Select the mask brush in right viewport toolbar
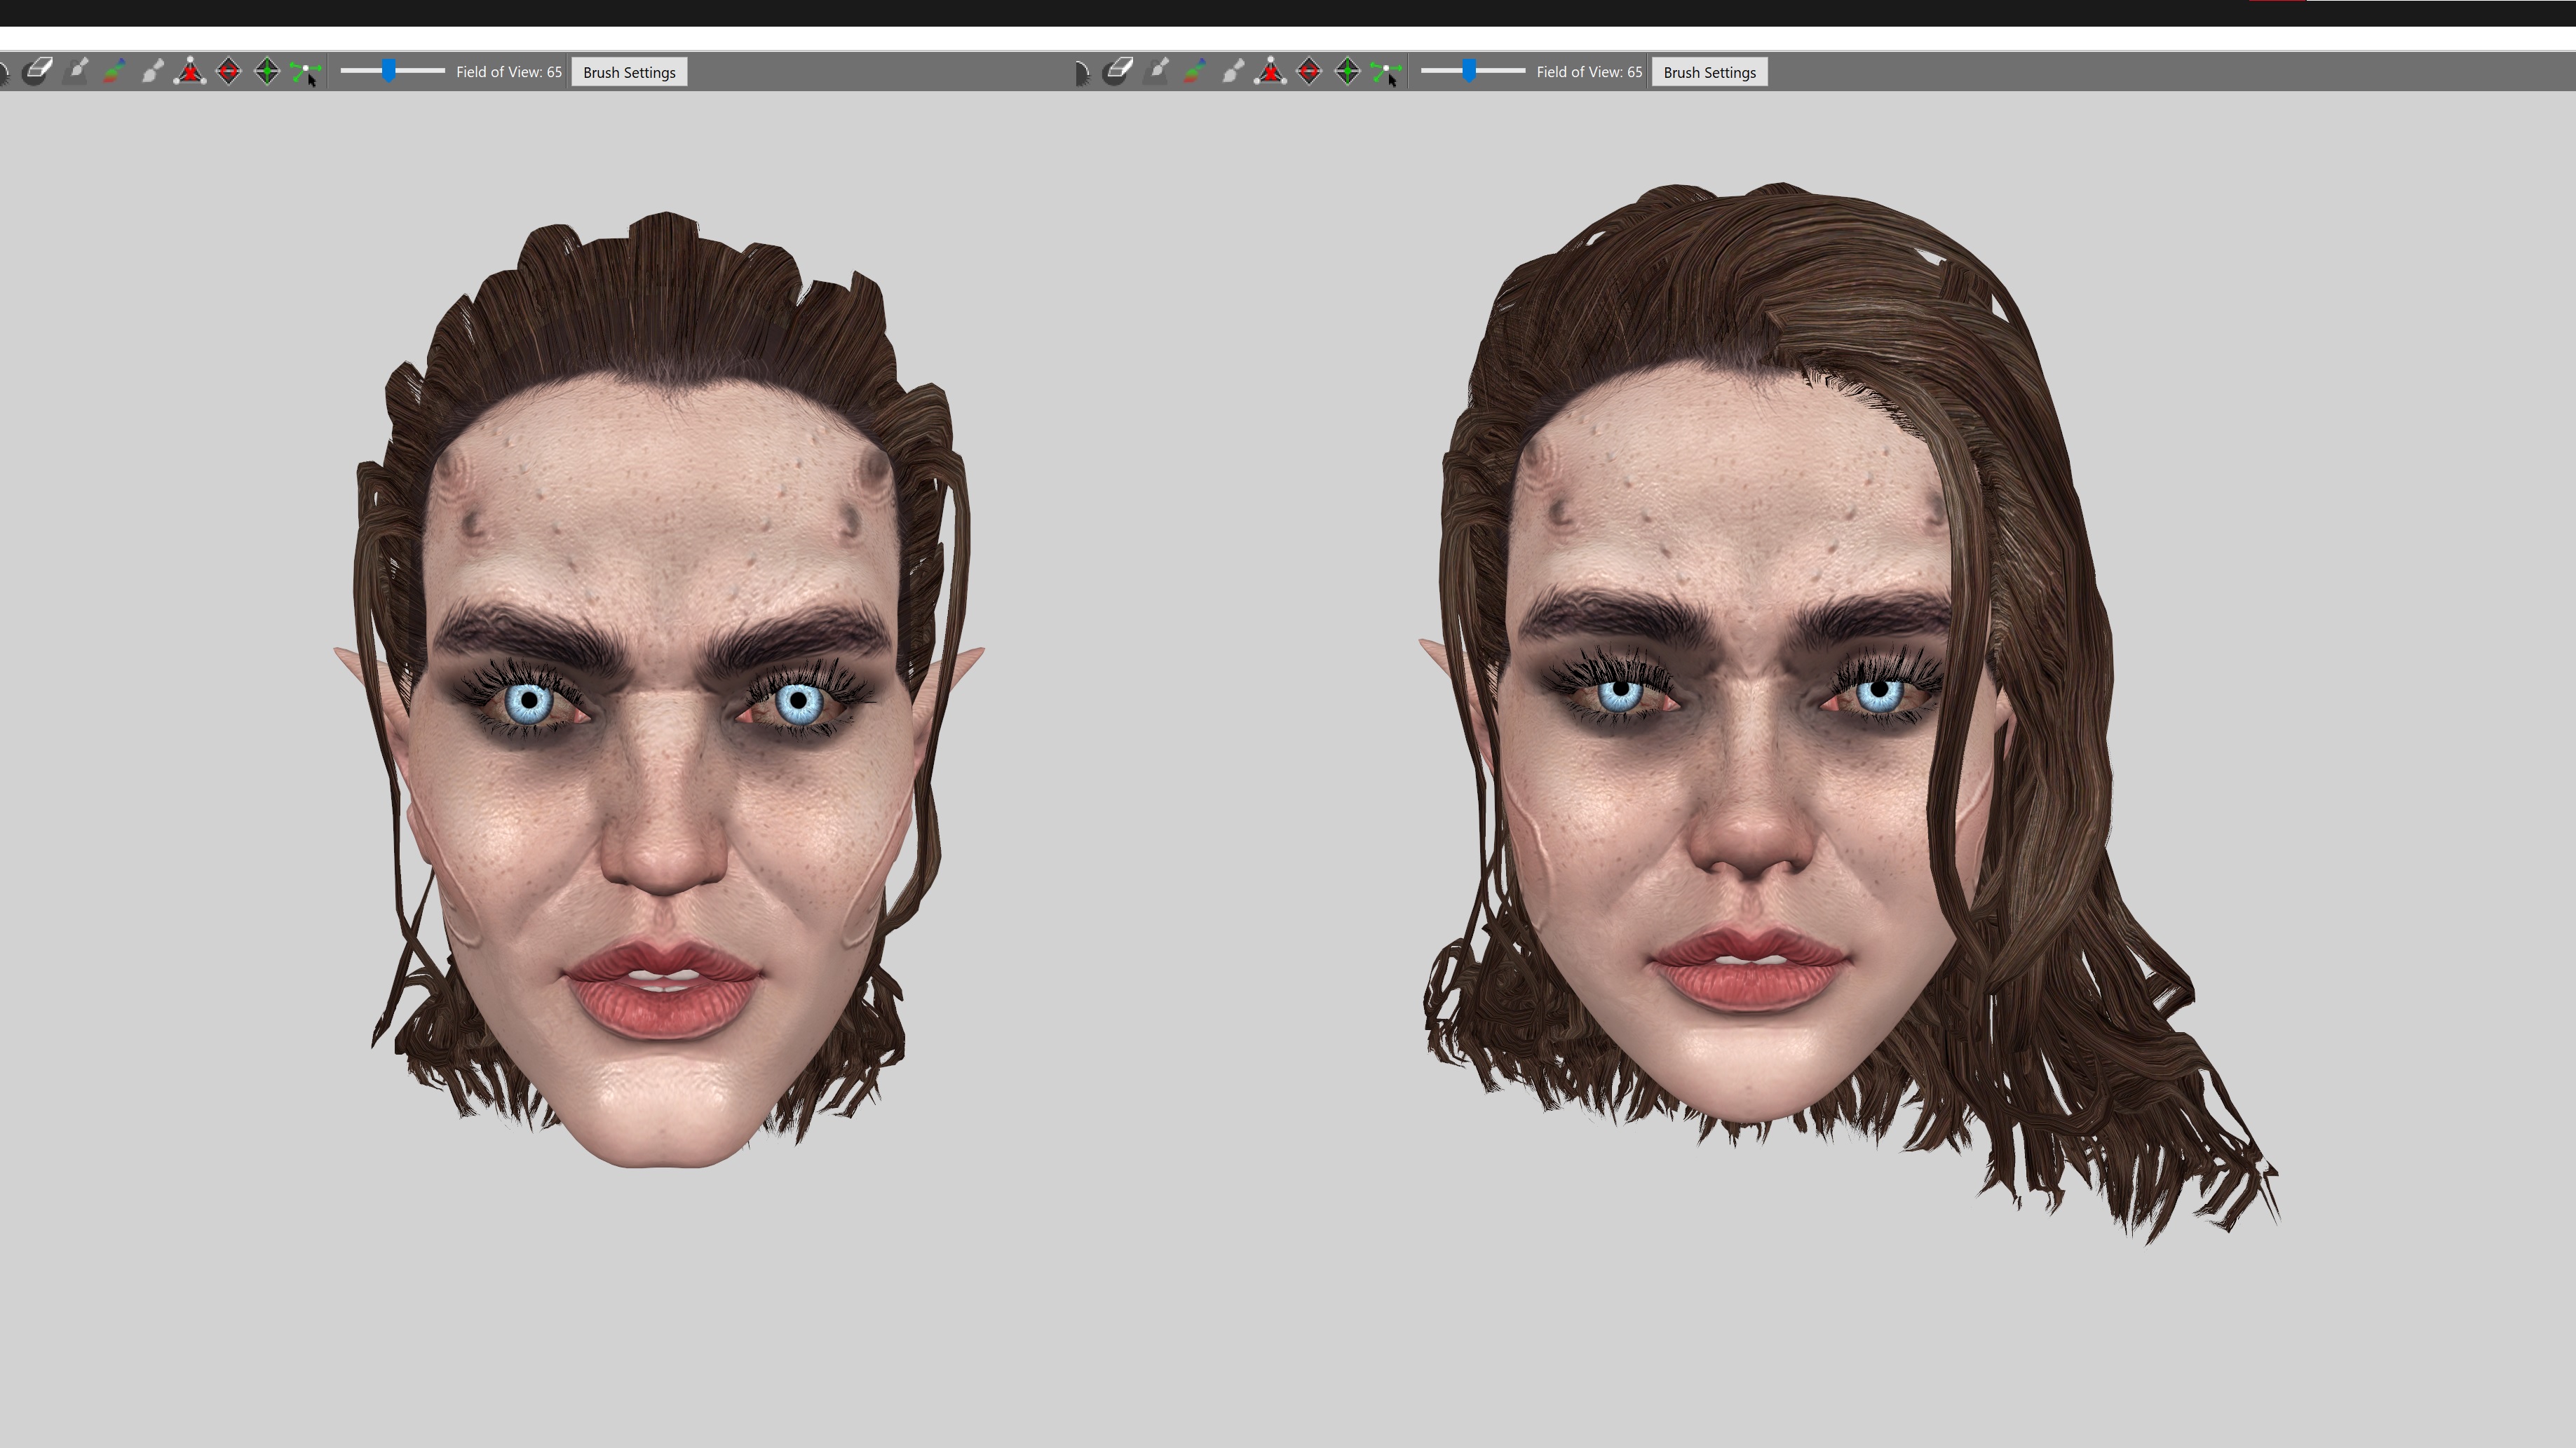The width and height of the screenshot is (2576, 1448). pyautogui.click(x=1082, y=72)
